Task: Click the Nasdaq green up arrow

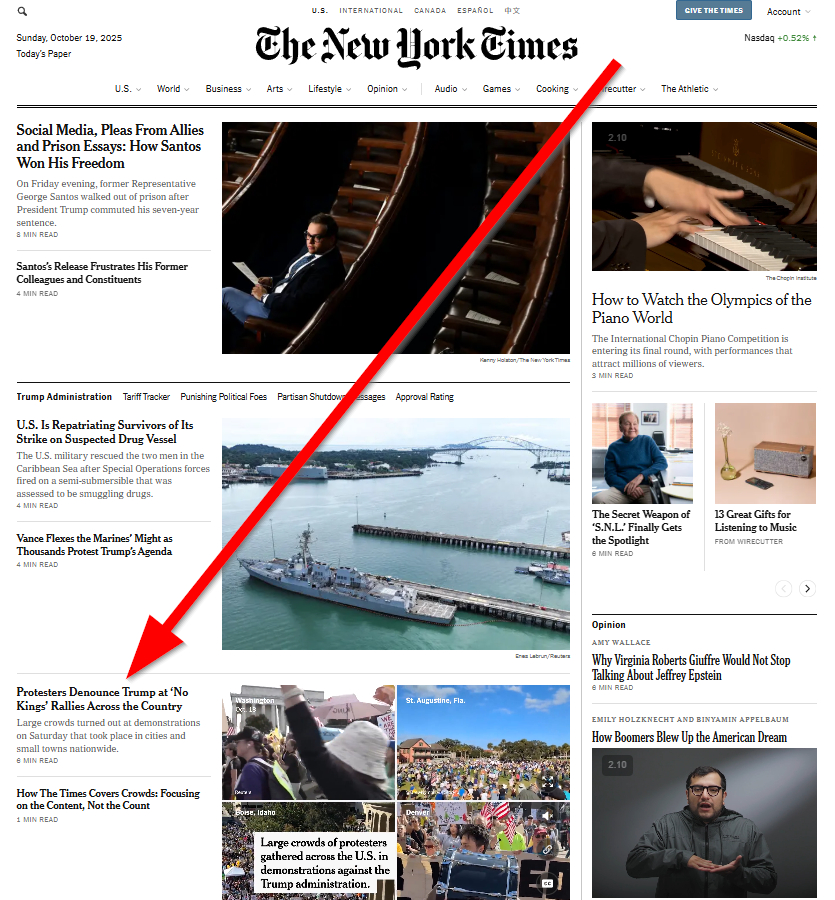Action: point(814,38)
